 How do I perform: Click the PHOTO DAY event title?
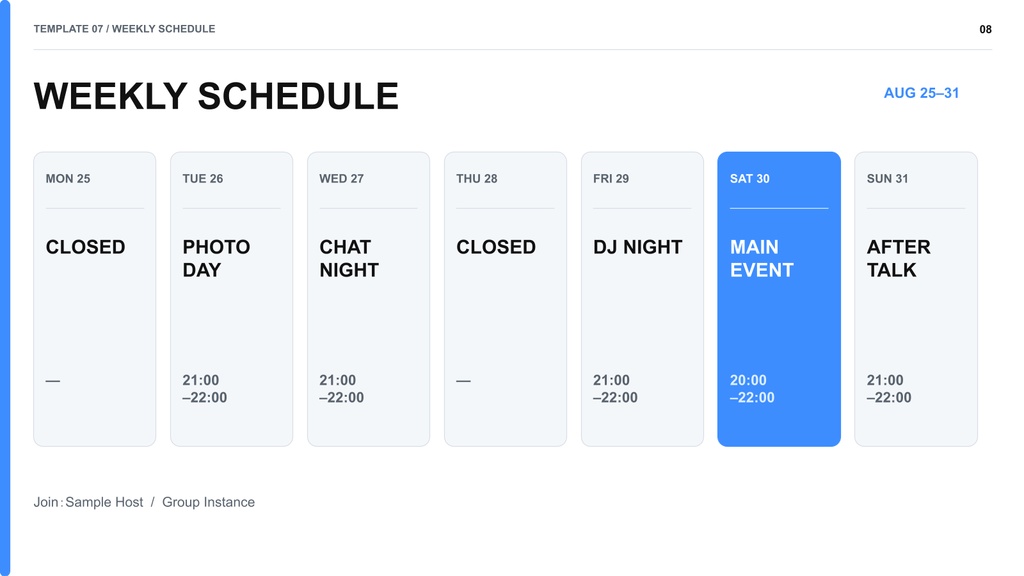point(216,258)
